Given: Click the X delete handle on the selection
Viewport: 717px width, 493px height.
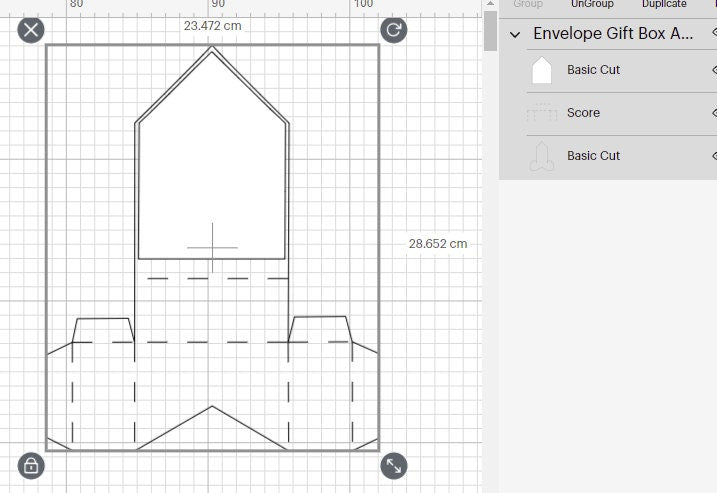Looking at the screenshot, I should (x=31, y=29).
